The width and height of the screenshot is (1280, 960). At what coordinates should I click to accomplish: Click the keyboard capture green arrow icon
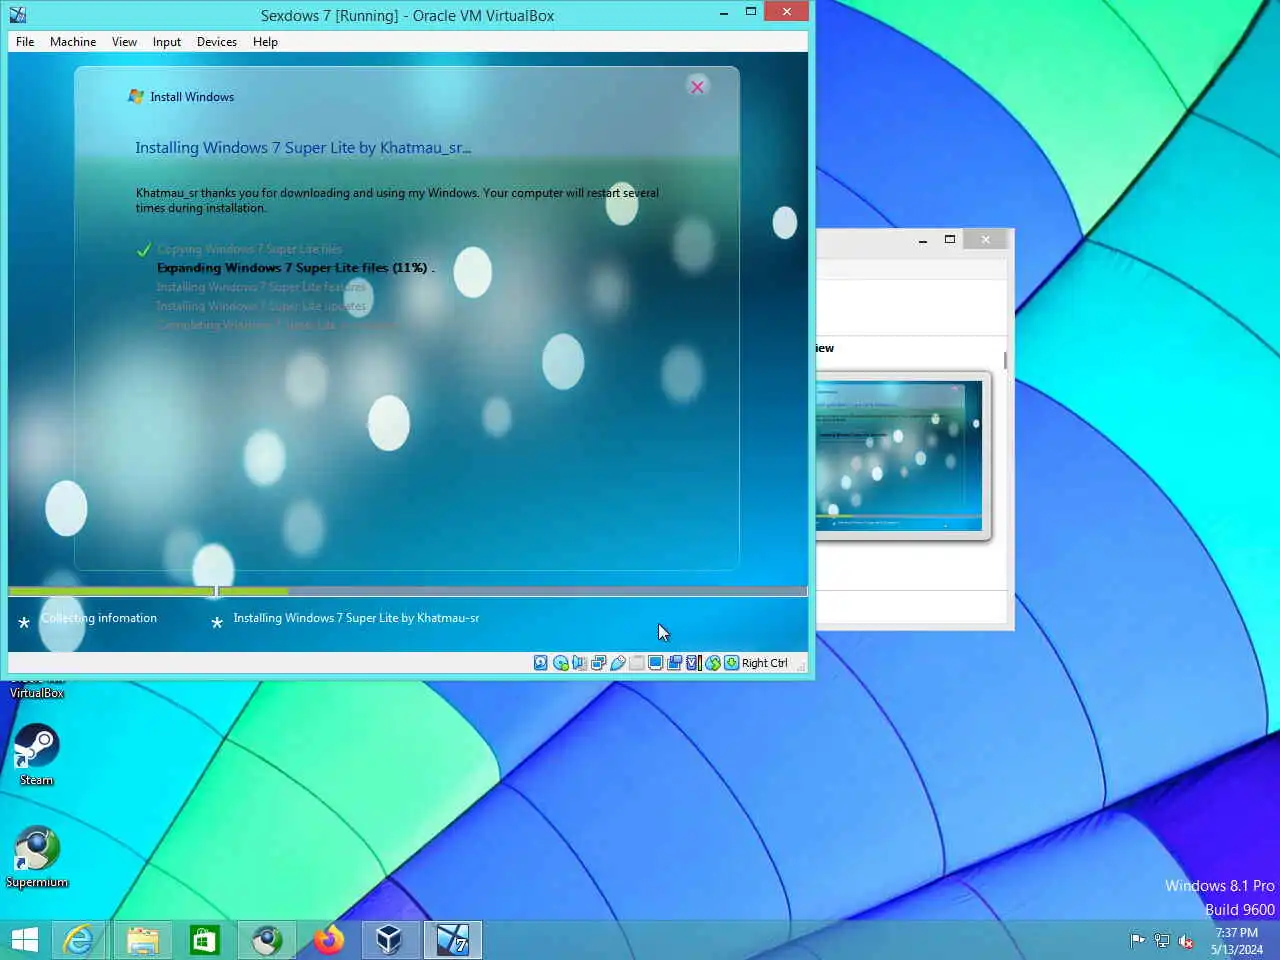tap(731, 663)
